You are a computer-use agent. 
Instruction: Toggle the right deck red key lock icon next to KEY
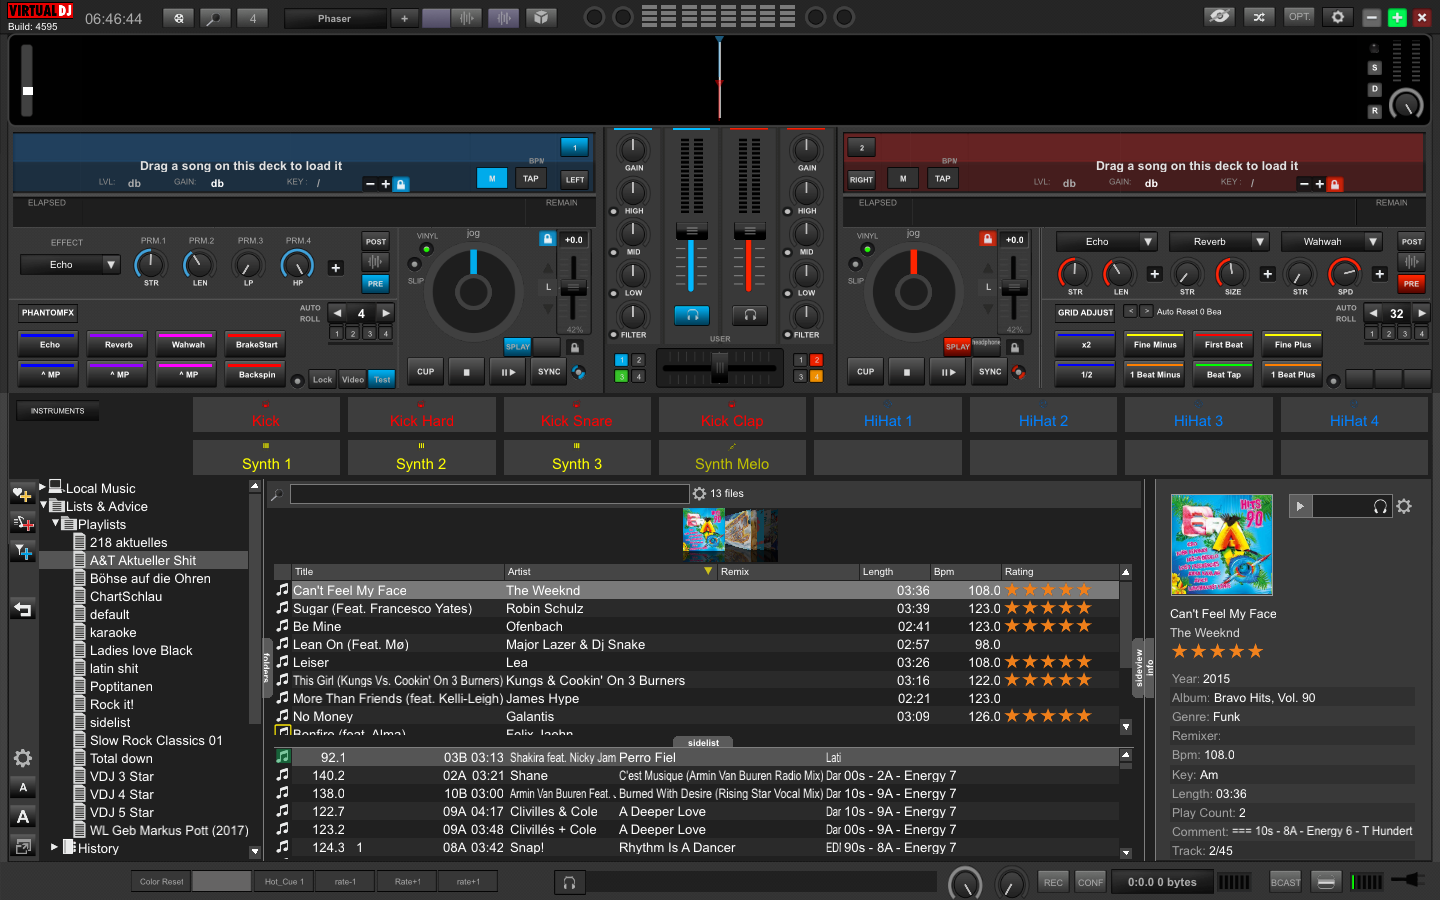[1335, 184]
